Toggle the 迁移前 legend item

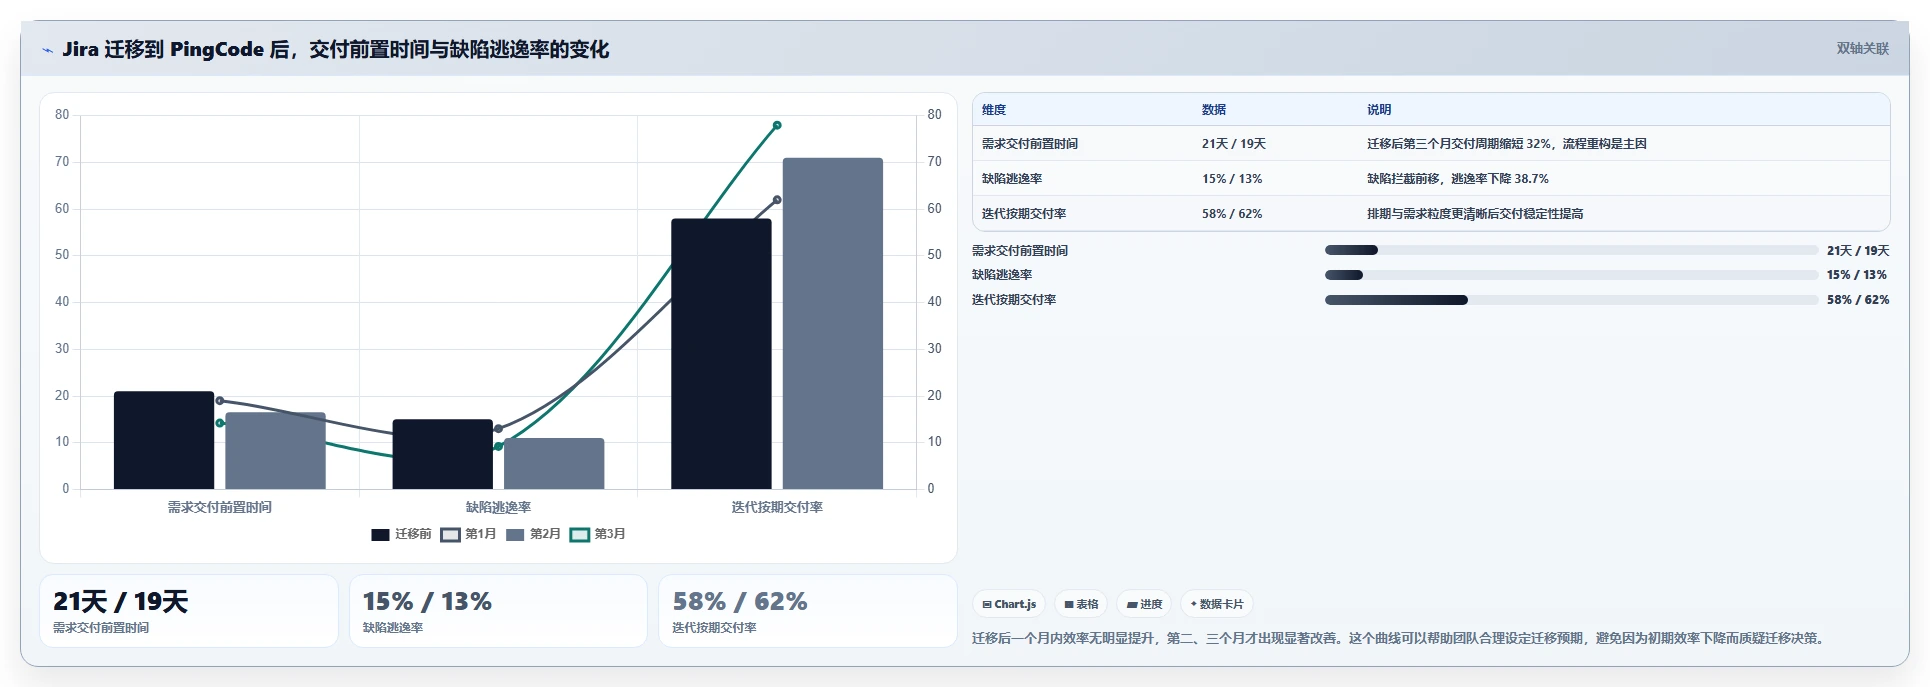pyautogui.click(x=401, y=534)
